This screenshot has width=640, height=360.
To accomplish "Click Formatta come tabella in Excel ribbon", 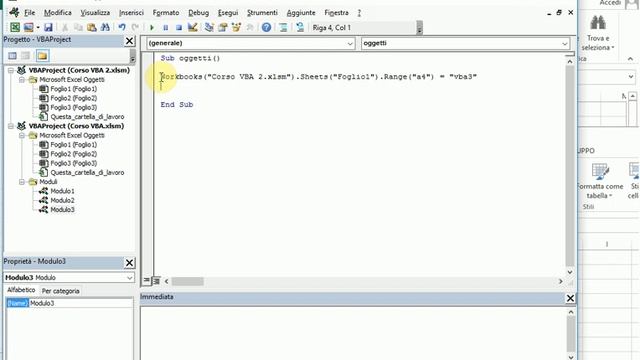I will click(600, 180).
